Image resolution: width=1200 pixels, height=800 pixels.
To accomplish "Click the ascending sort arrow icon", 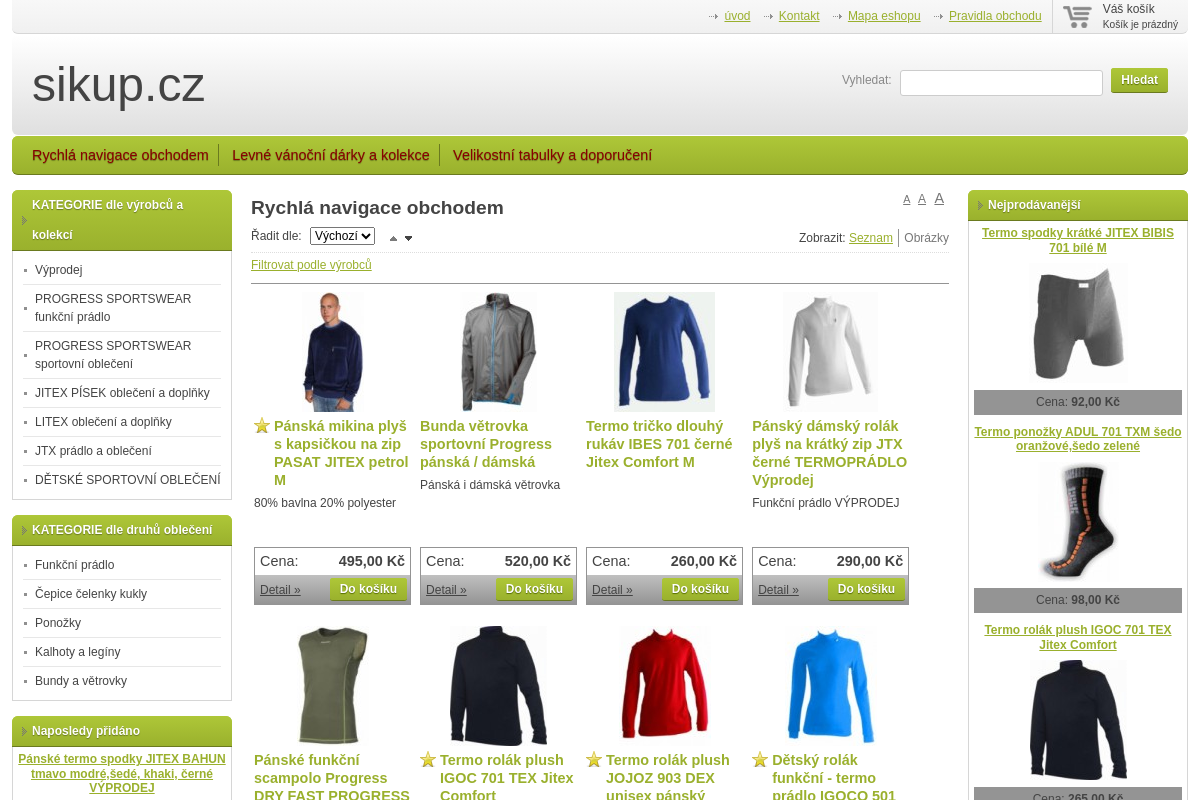I will pyautogui.click(x=393, y=238).
